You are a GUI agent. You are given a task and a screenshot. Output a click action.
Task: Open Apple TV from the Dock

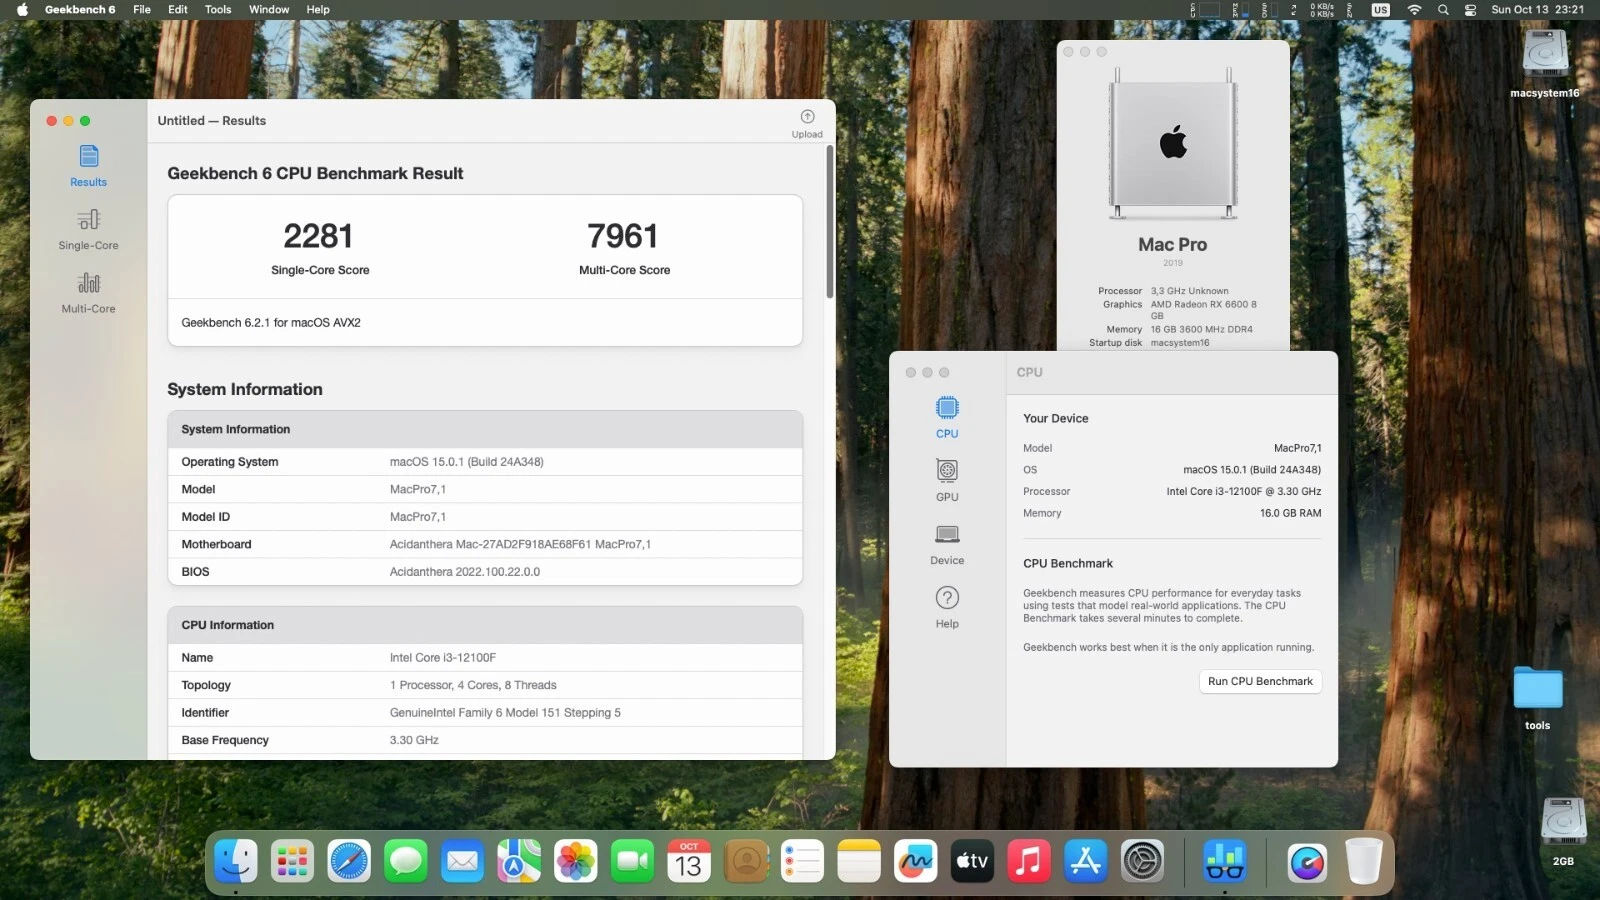pos(973,860)
